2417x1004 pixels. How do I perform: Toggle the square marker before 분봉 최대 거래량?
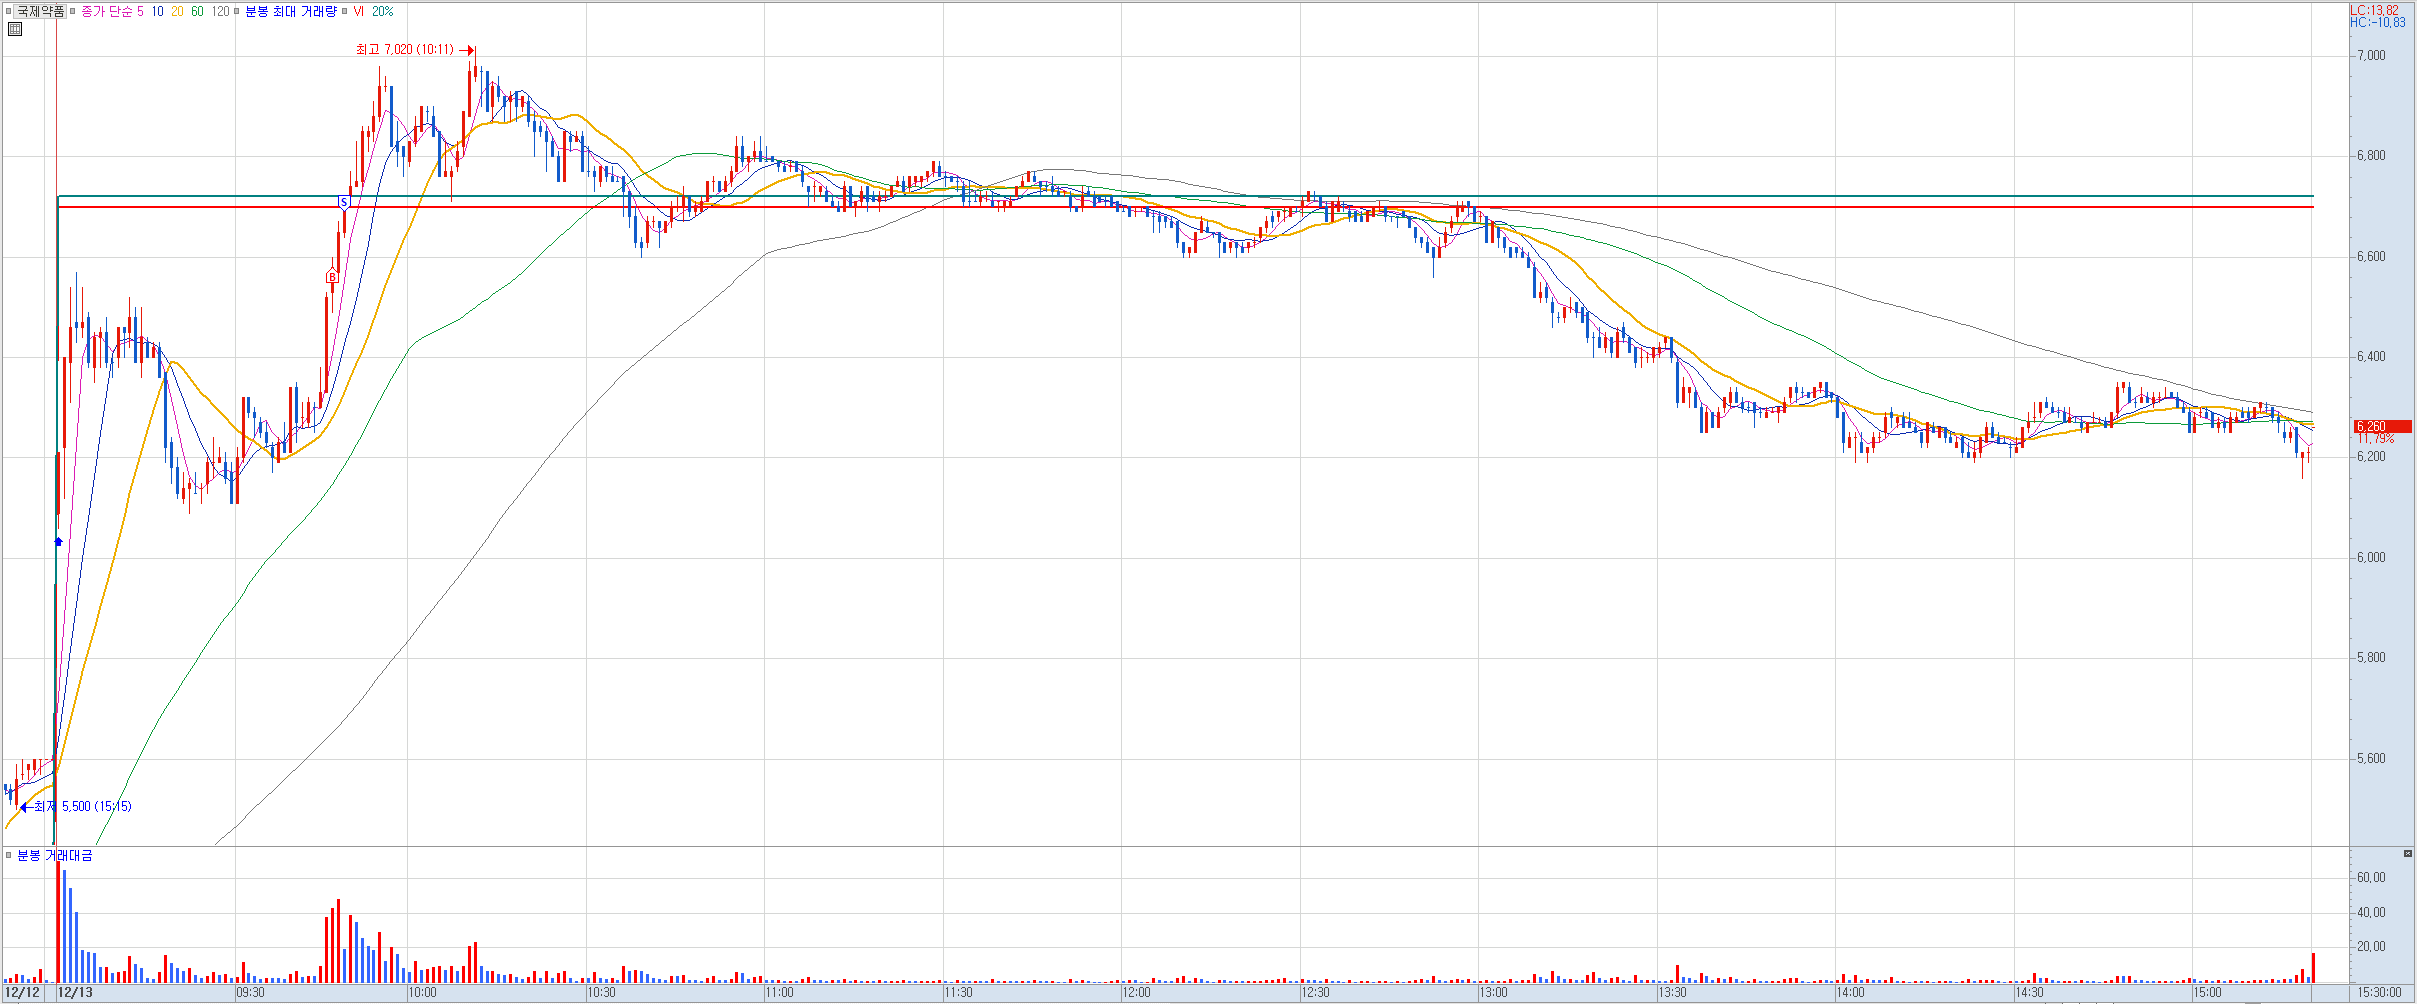(237, 11)
